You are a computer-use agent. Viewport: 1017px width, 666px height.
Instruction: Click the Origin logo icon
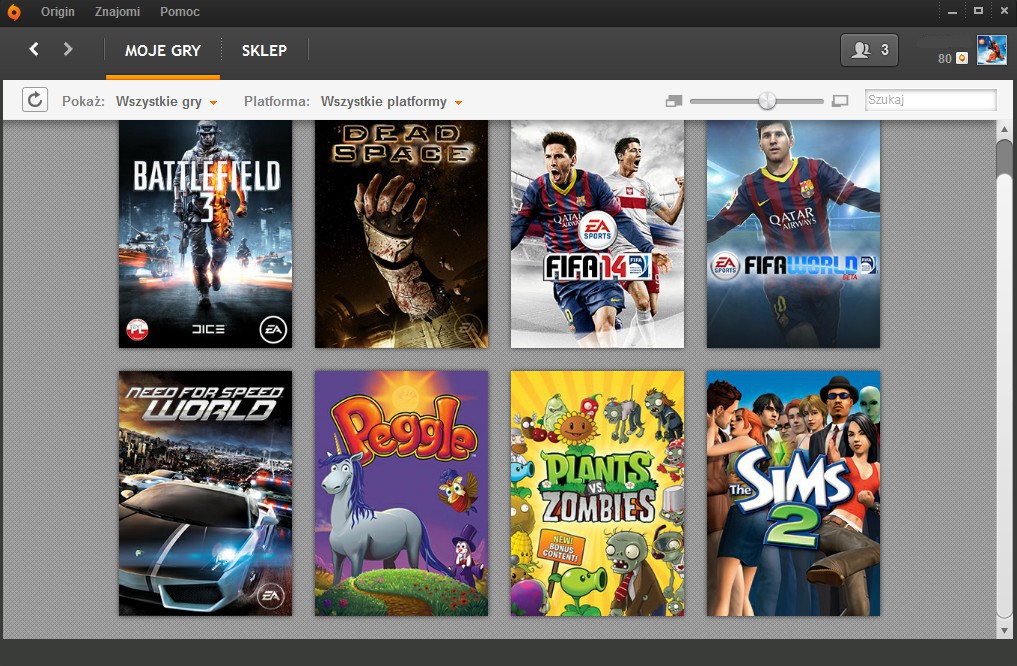[x=14, y=12]
